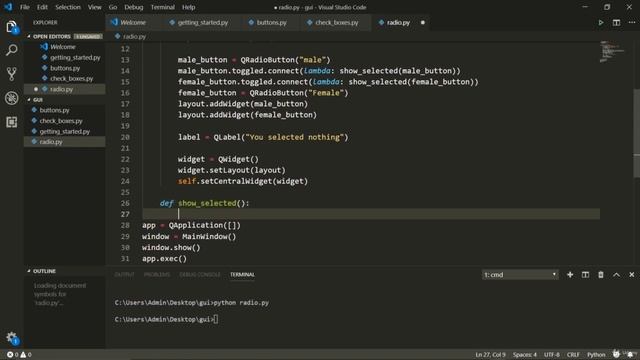Screen dimensions: 640x360
Task: Close the terminal panel
Action: click(x=631, y=275)
